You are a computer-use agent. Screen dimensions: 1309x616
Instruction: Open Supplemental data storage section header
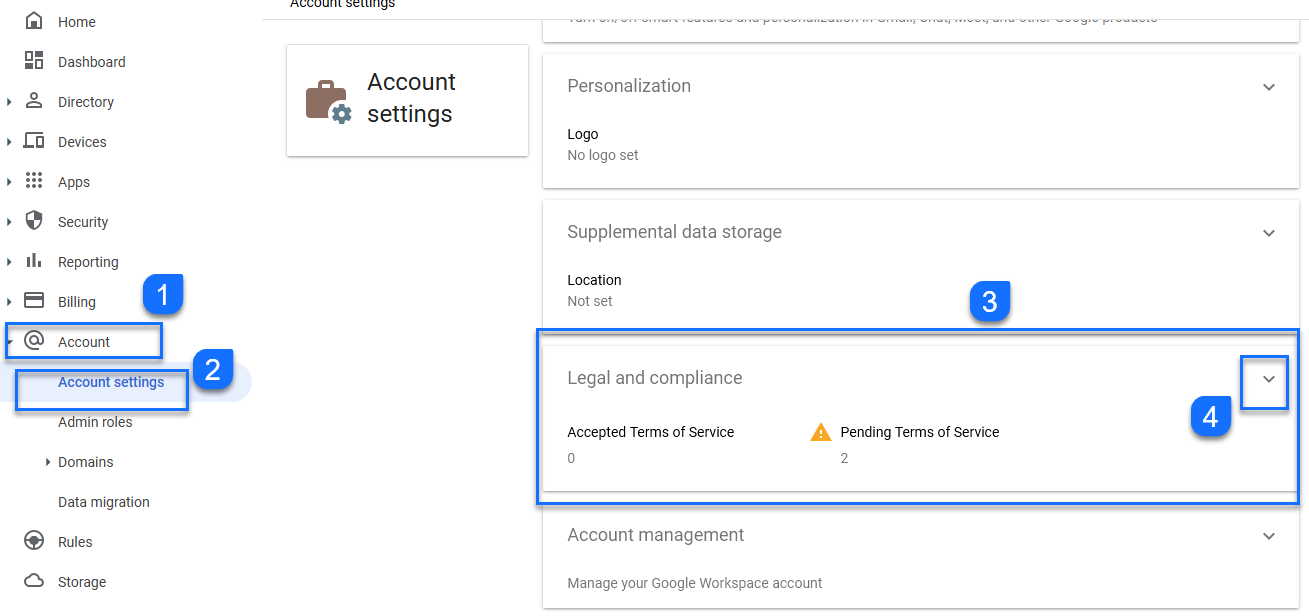[x=674, y=232]
